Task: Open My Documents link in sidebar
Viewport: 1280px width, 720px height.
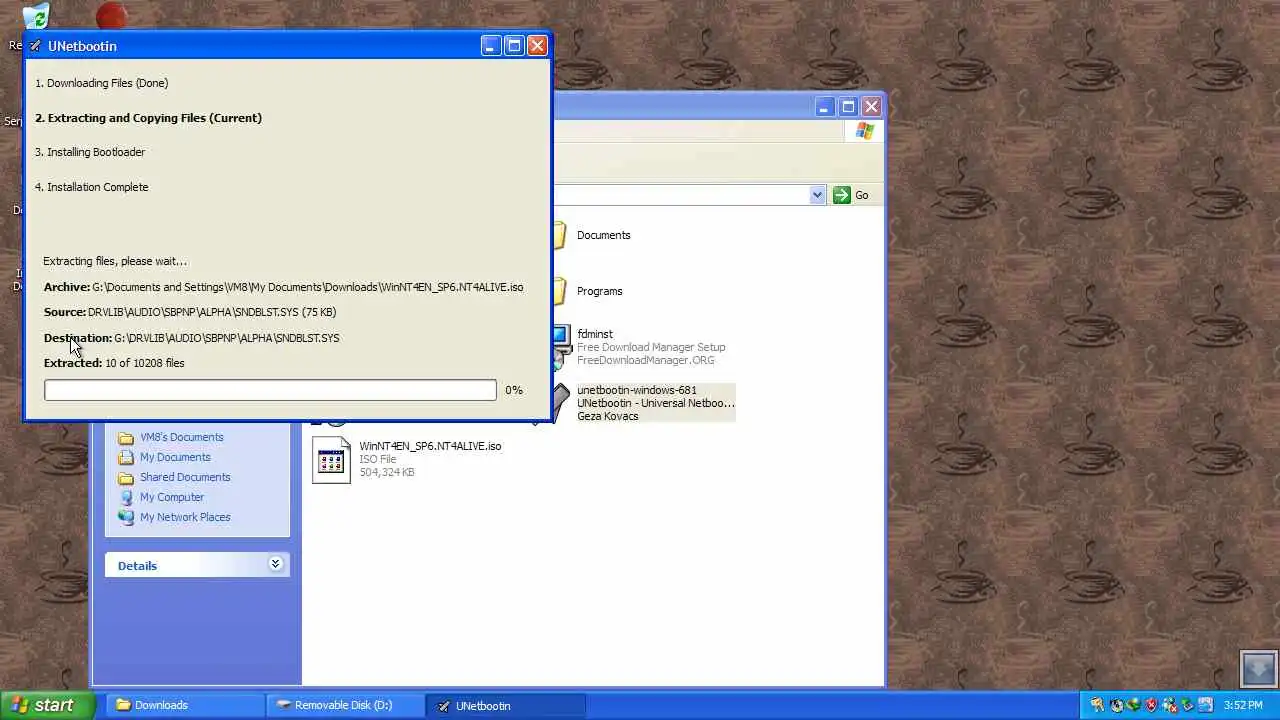Action: [175, 457]
